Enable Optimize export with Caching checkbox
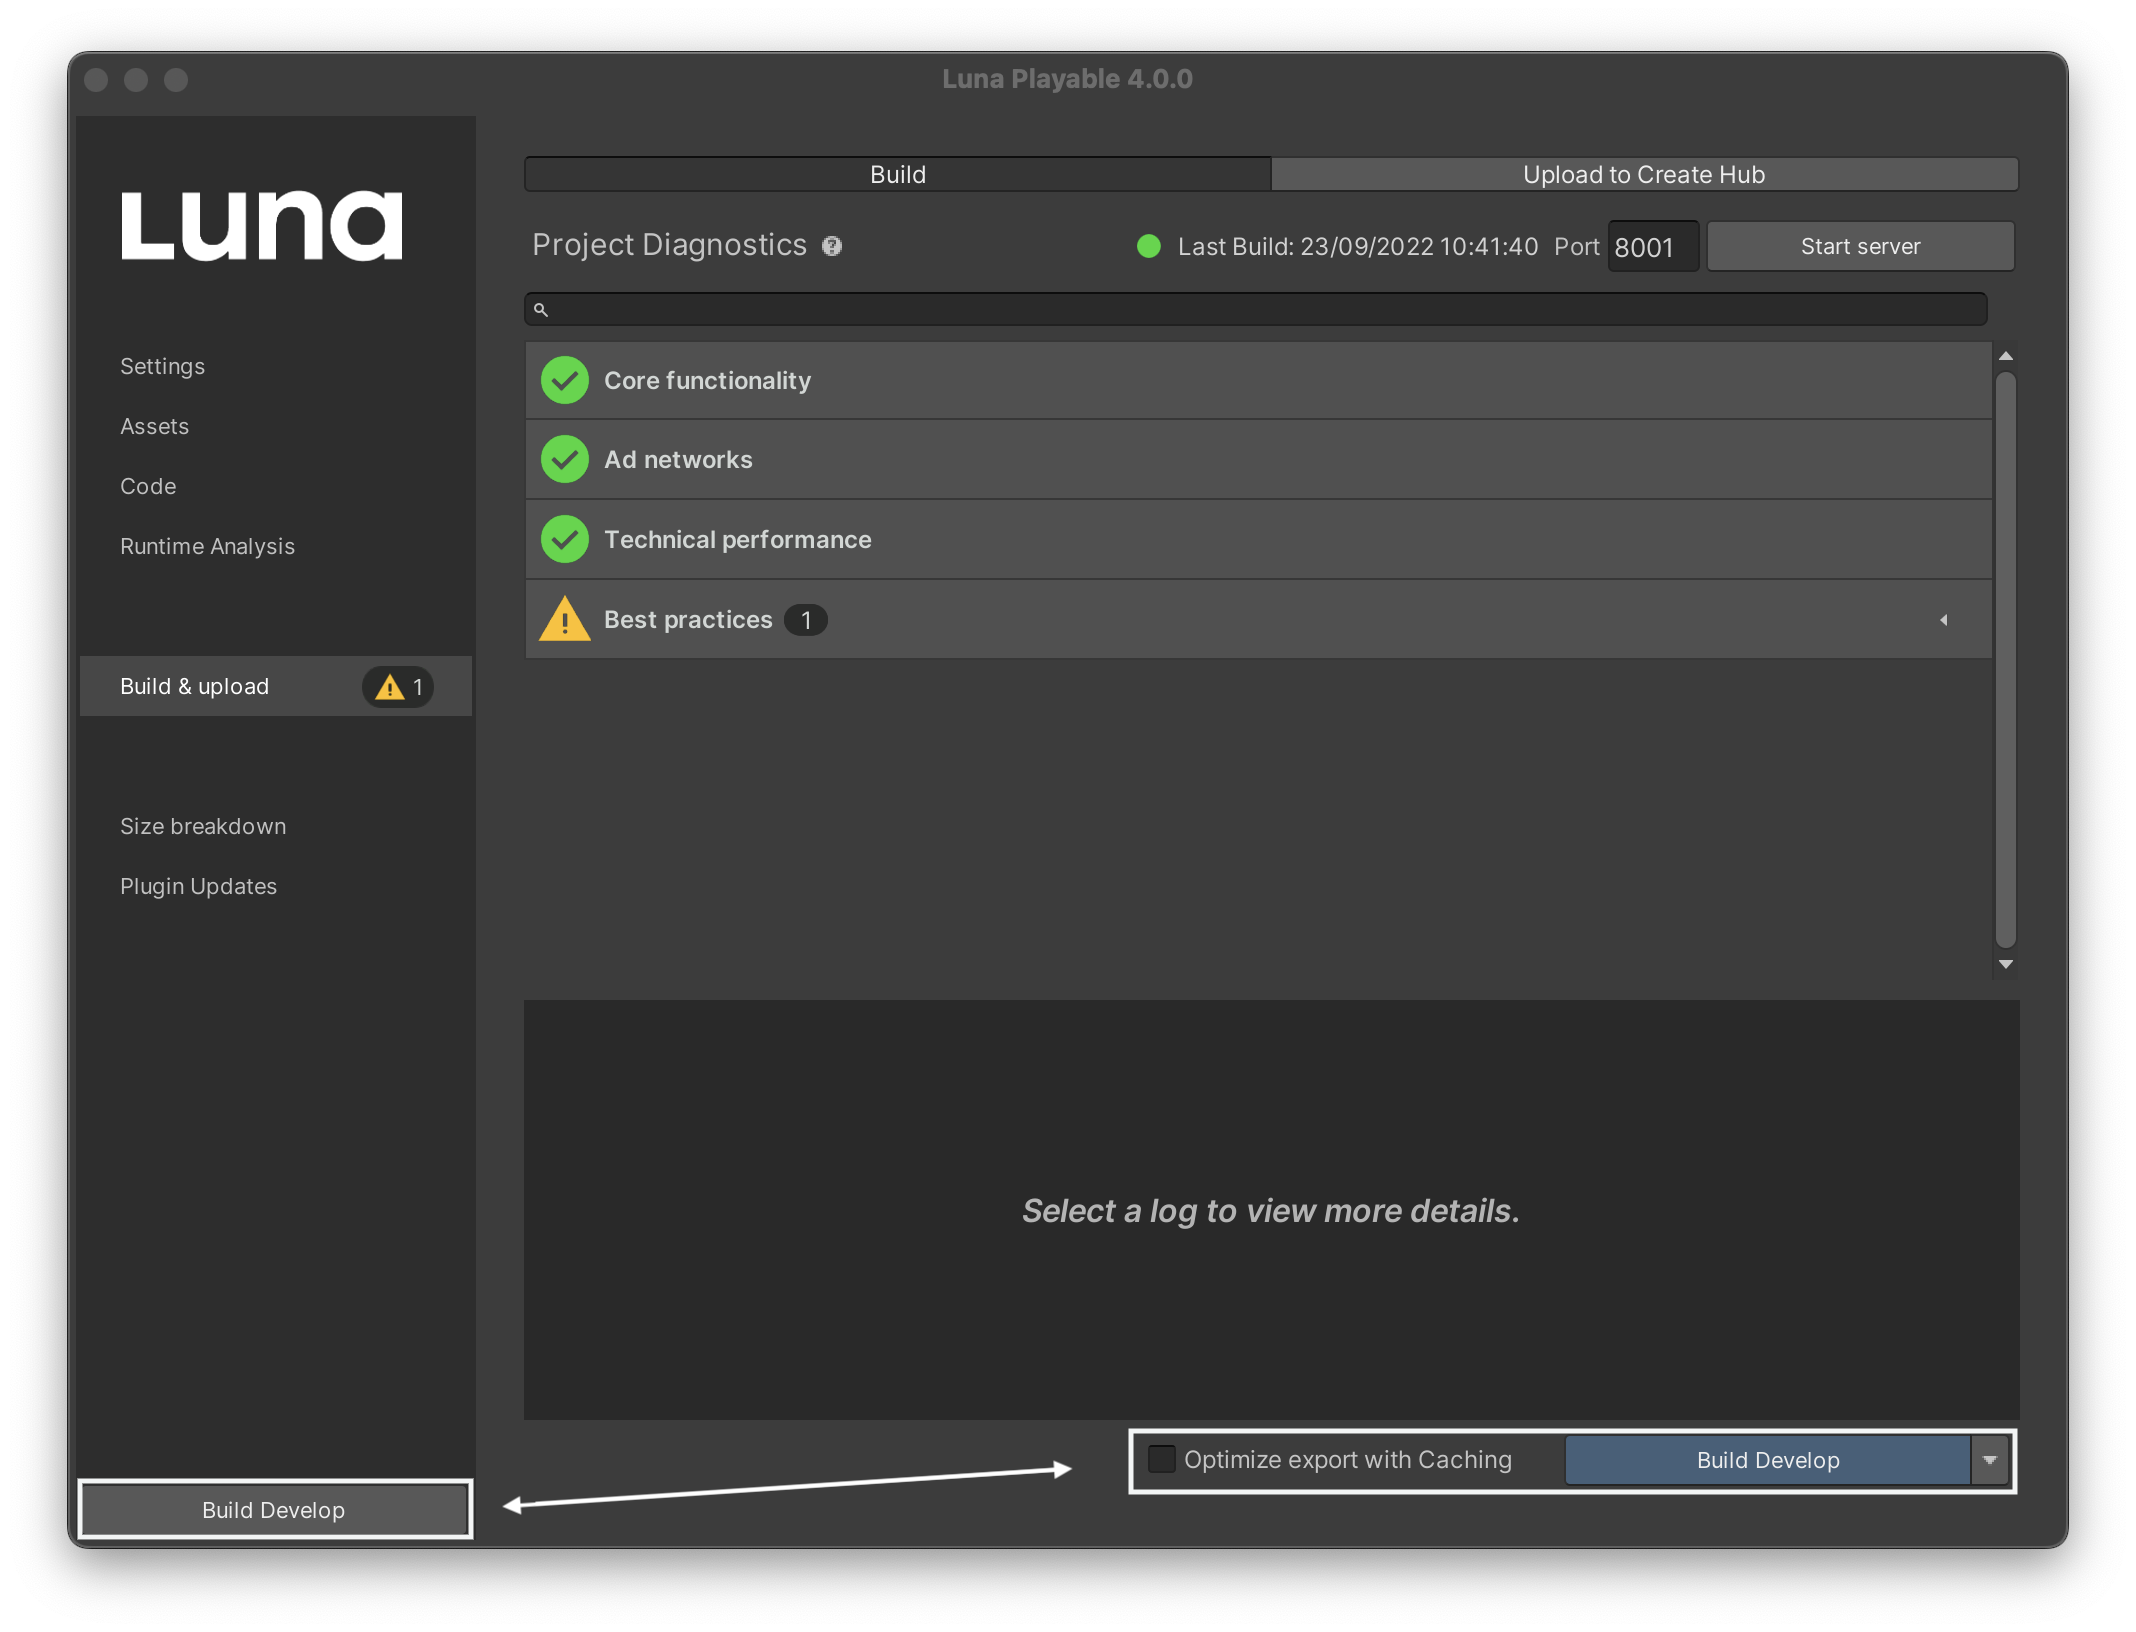 coord(1161,1459)
